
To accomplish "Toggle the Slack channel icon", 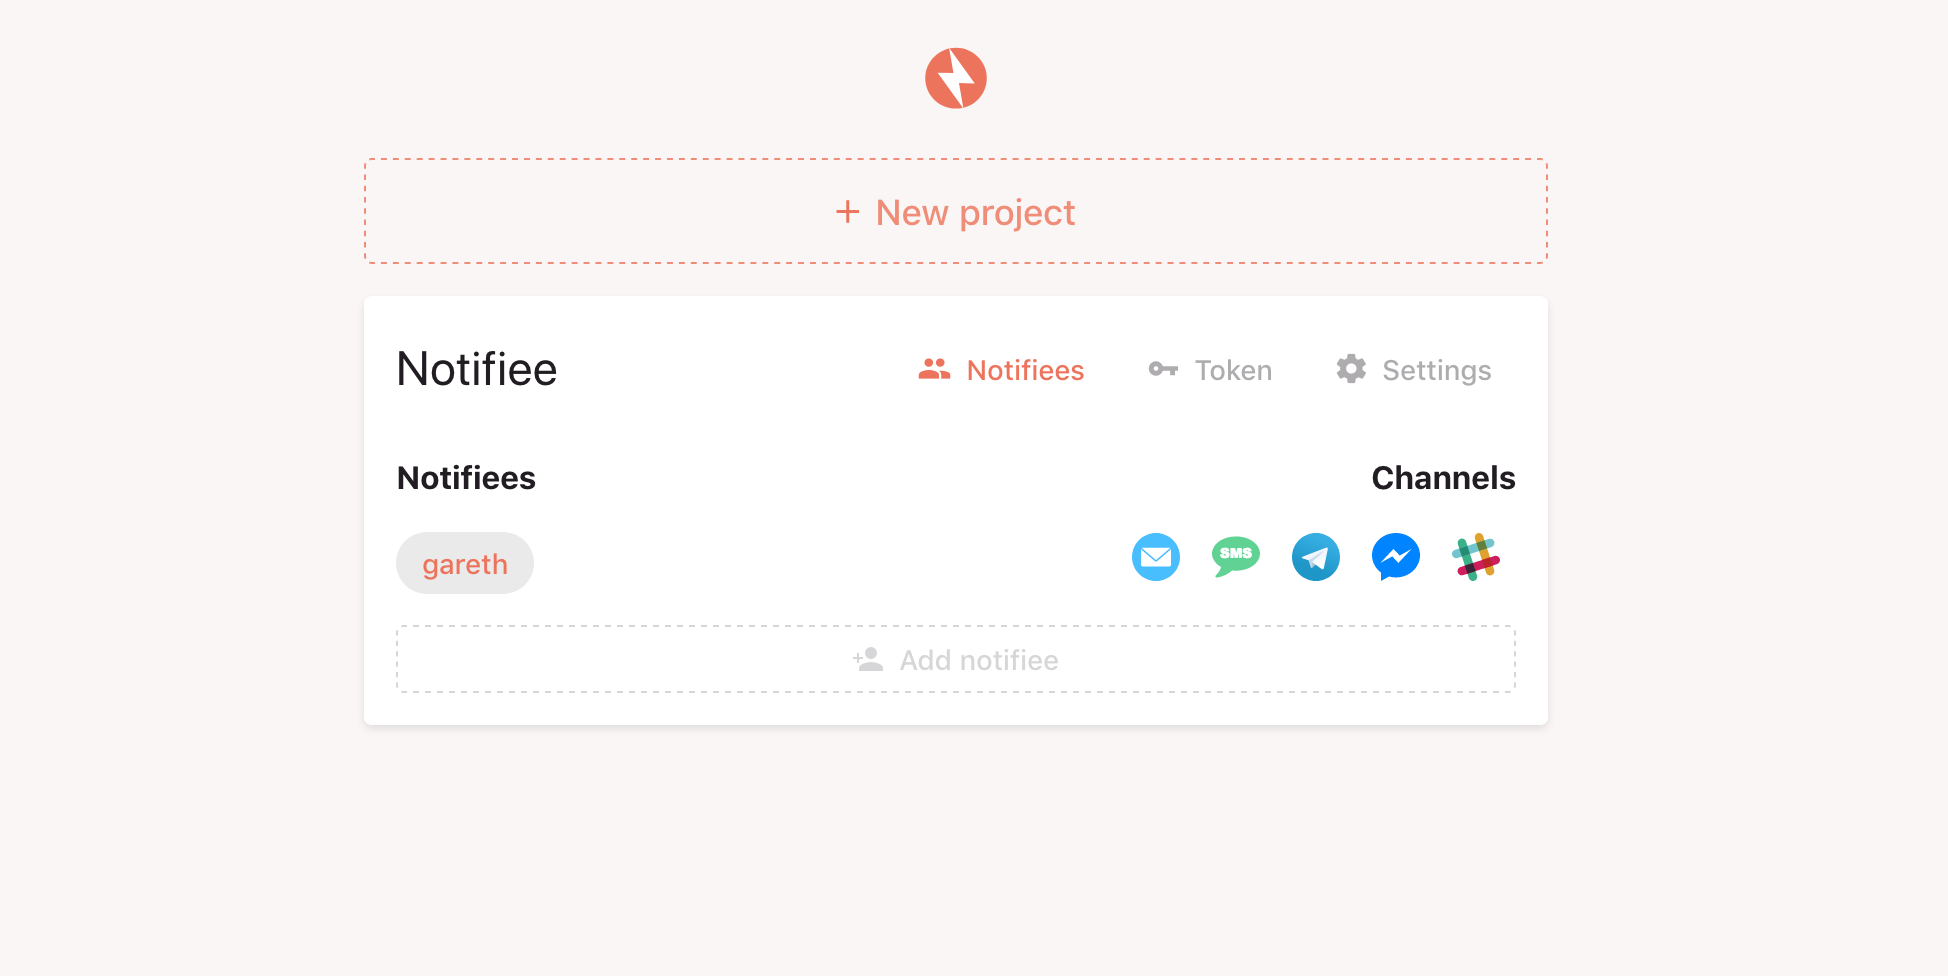I will [1476, 557].
